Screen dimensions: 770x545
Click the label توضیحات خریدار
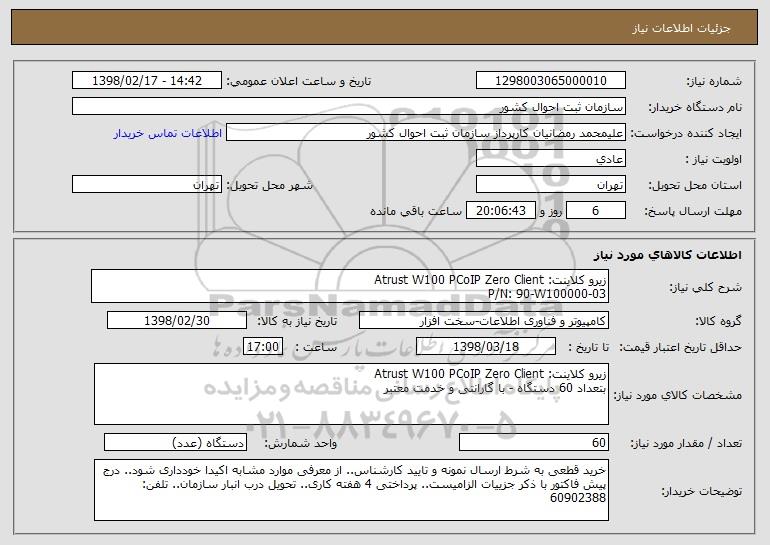pos(702,491)
